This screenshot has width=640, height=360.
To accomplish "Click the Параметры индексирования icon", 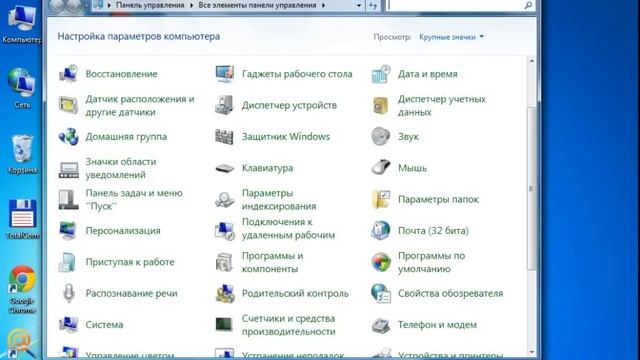I will point(224,200).
